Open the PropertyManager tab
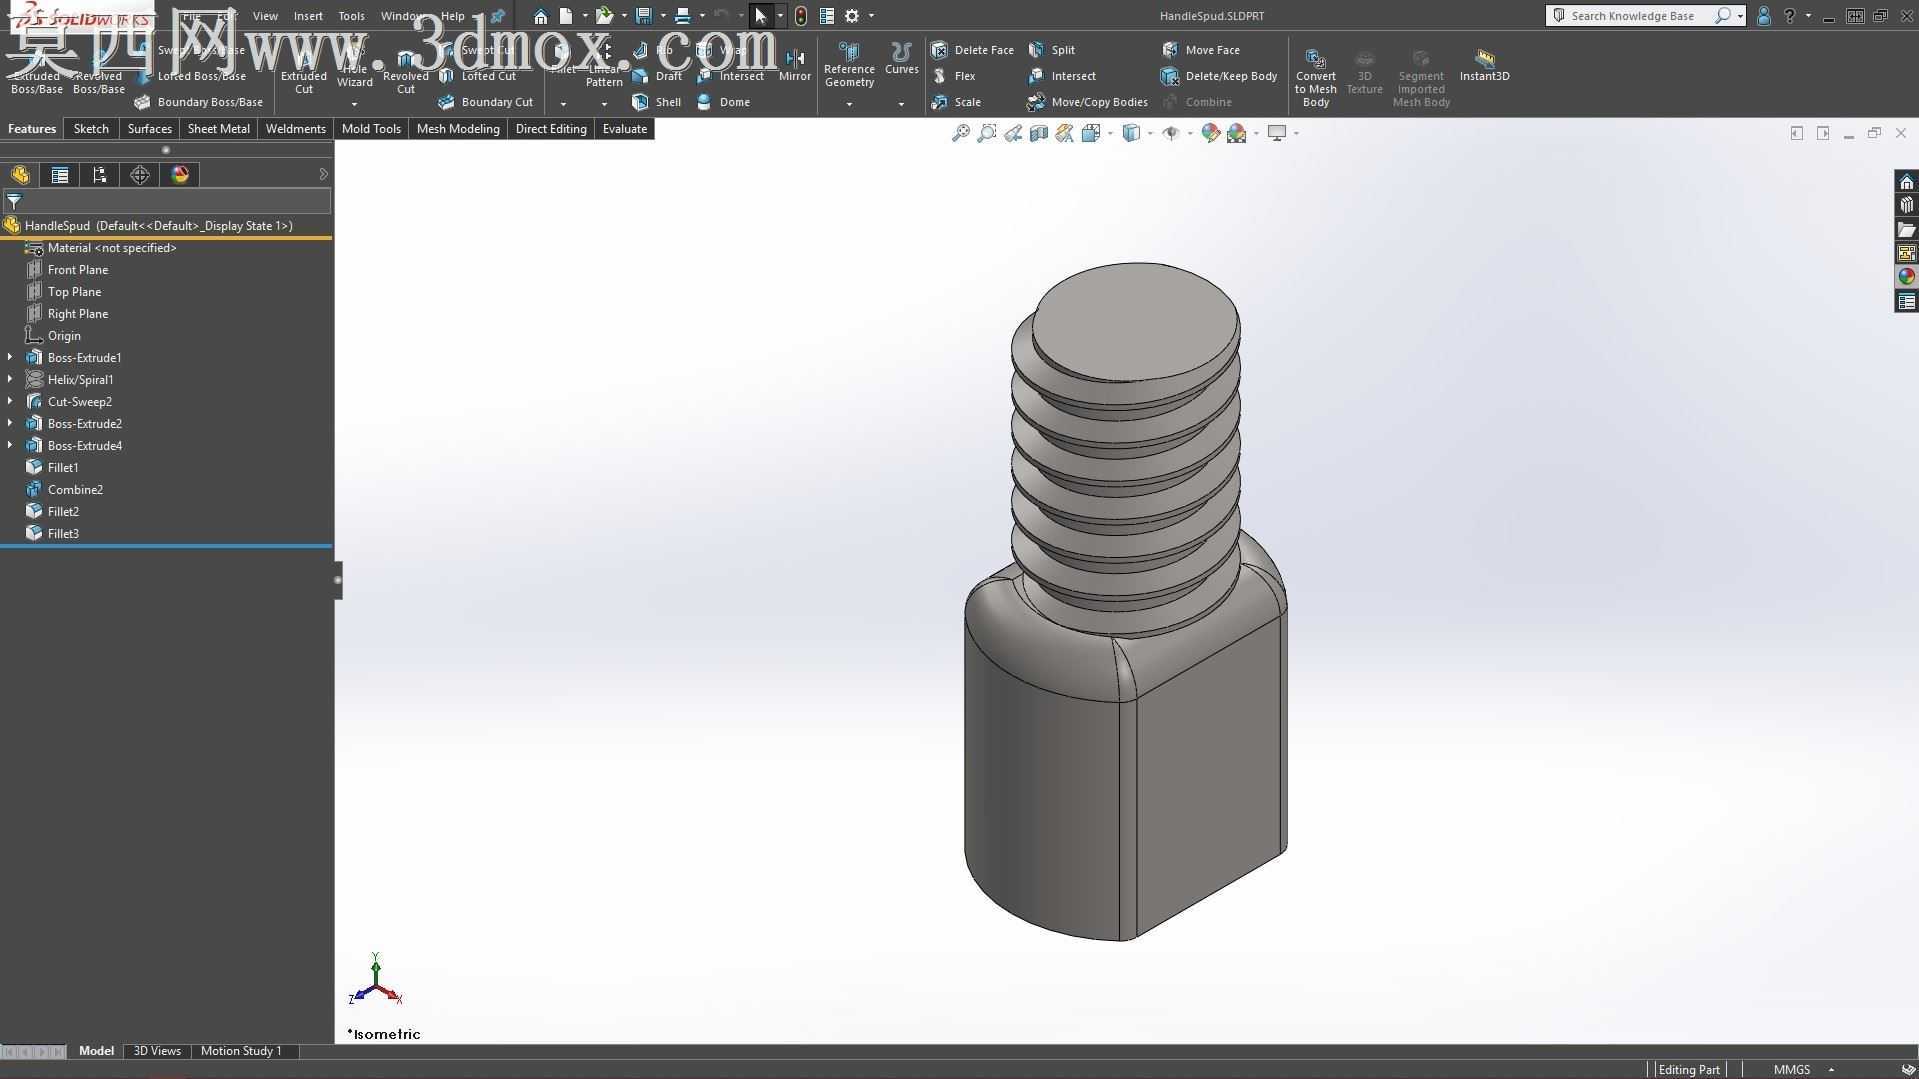 click(60, 175)
